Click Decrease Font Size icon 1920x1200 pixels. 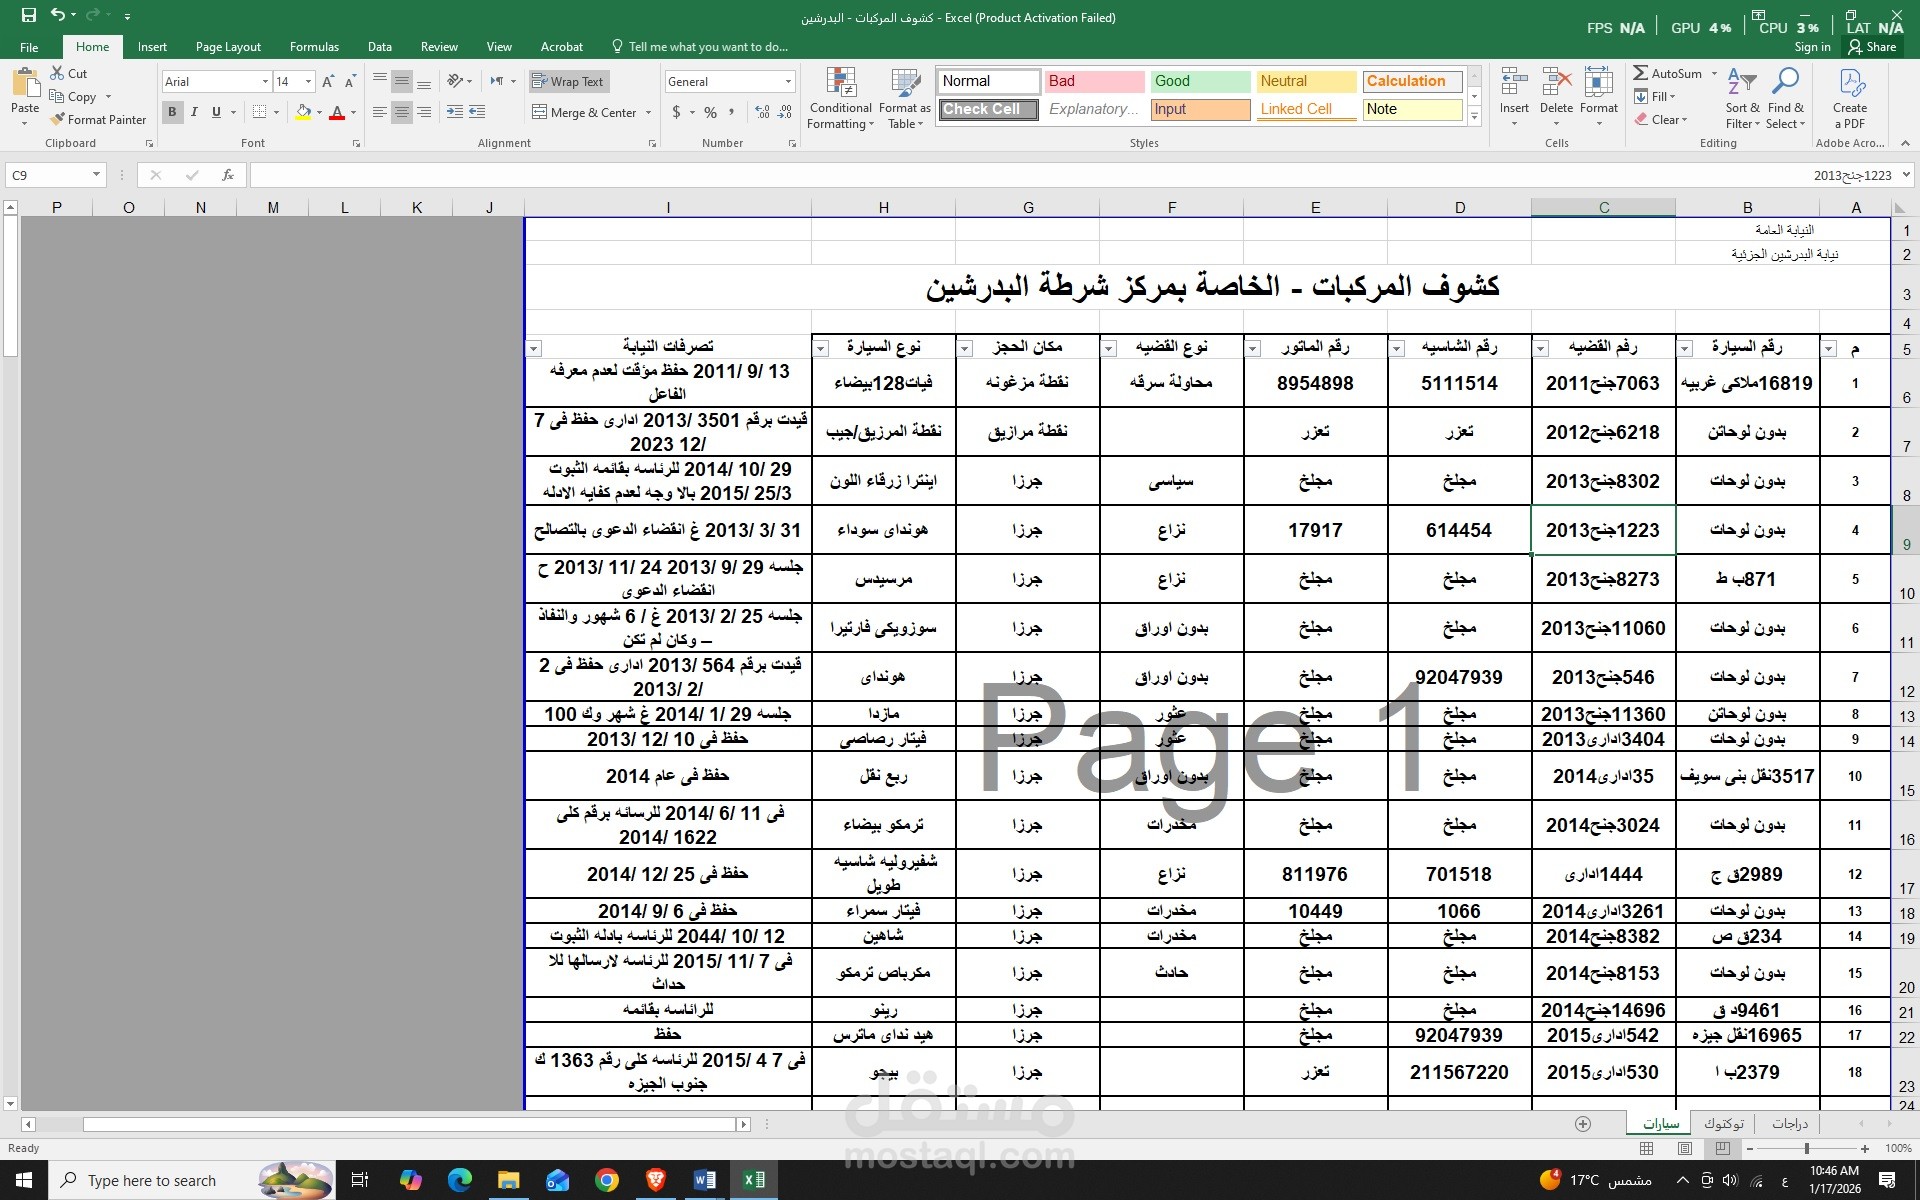click(349, 82)
